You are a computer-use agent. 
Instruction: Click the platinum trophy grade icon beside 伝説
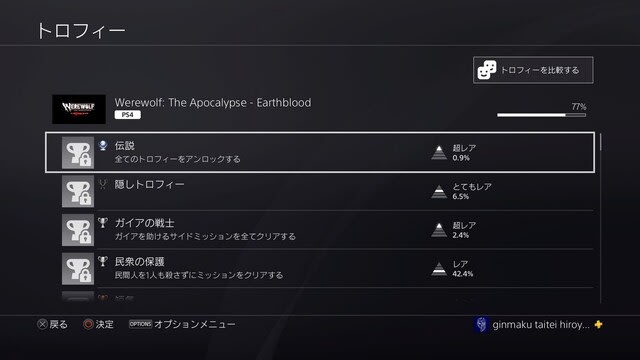pos(103,145)
